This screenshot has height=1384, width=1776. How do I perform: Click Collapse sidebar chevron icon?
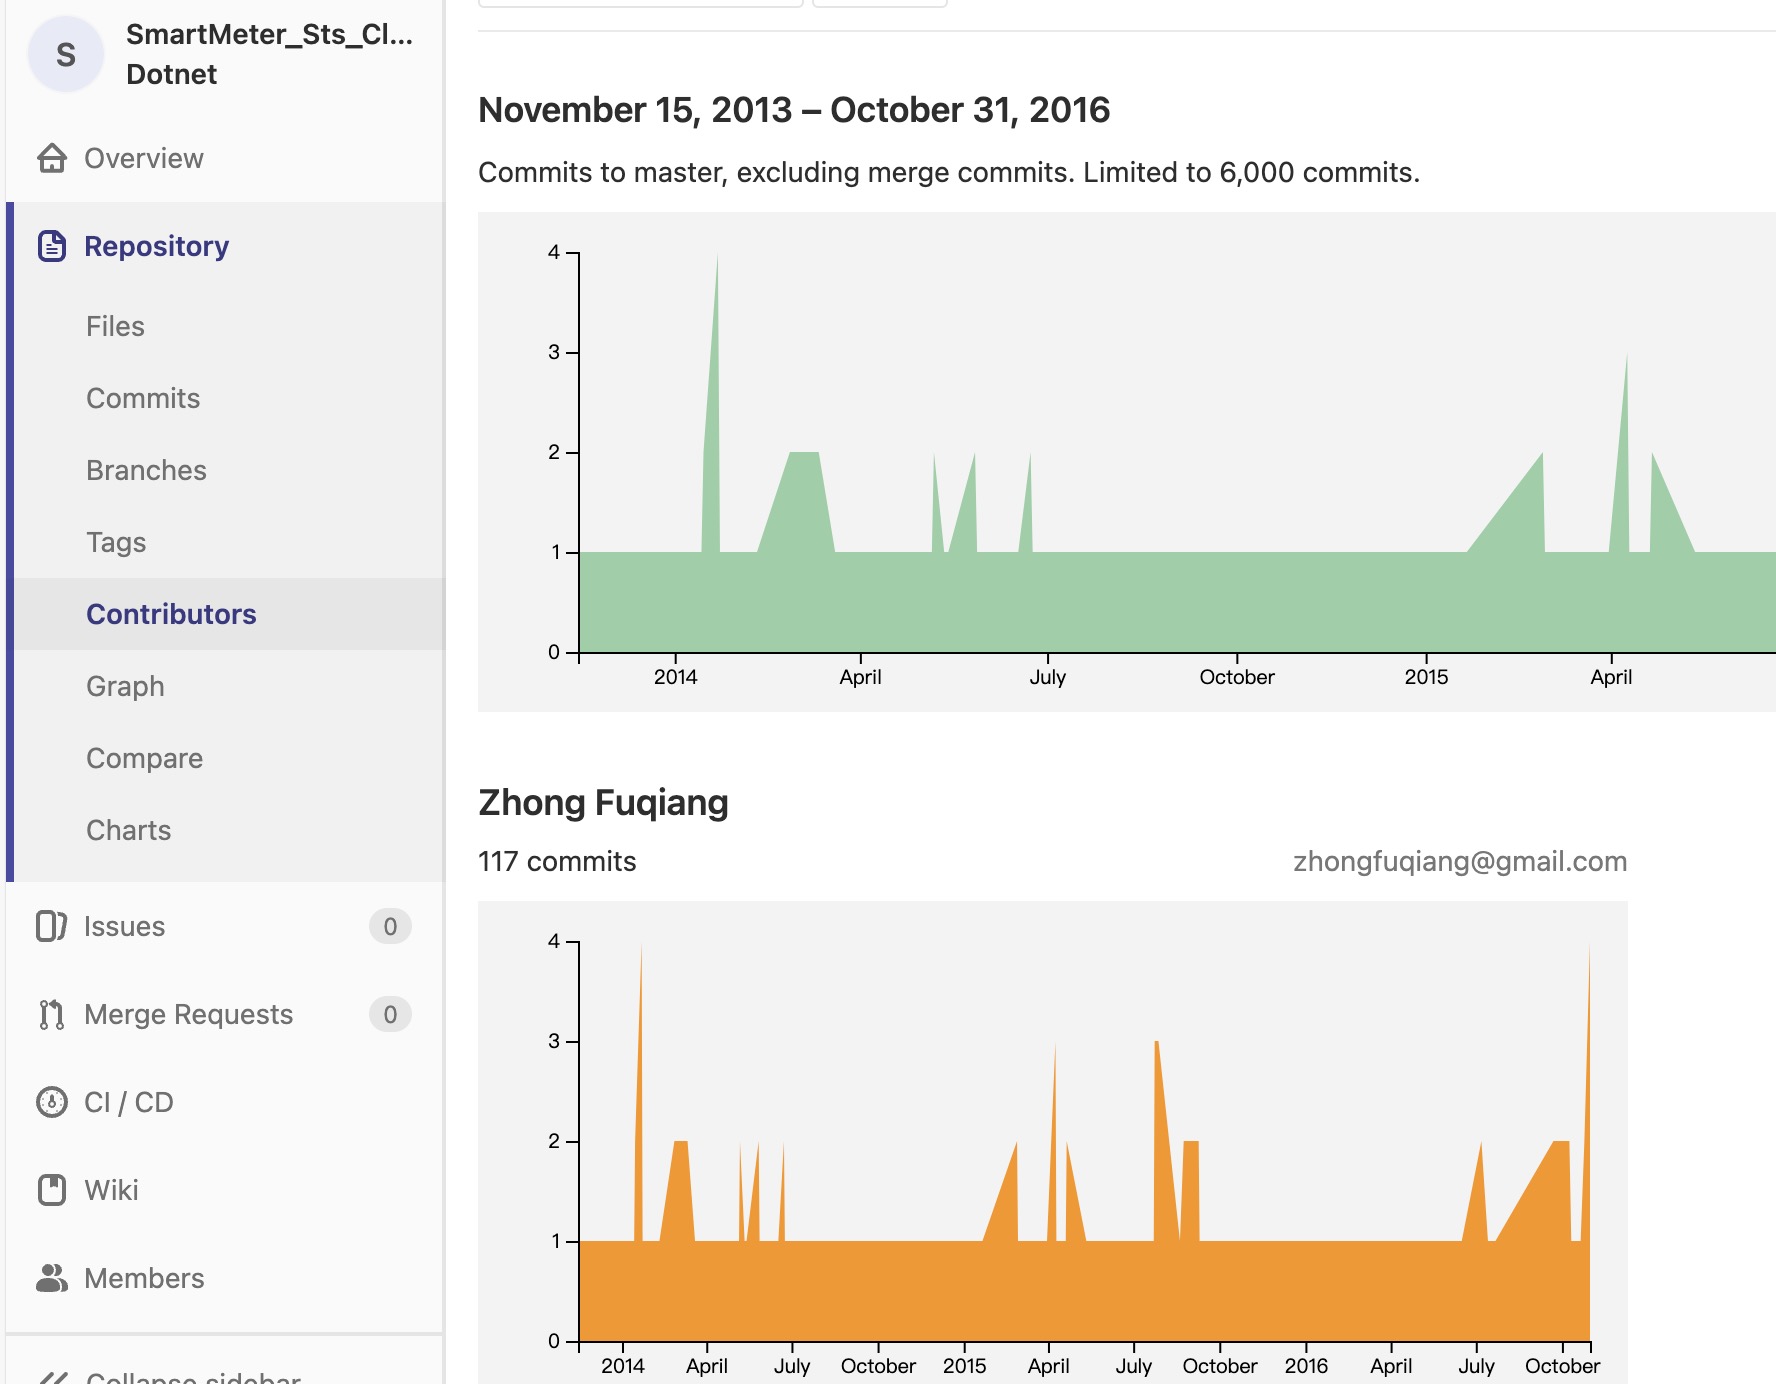52,1378
